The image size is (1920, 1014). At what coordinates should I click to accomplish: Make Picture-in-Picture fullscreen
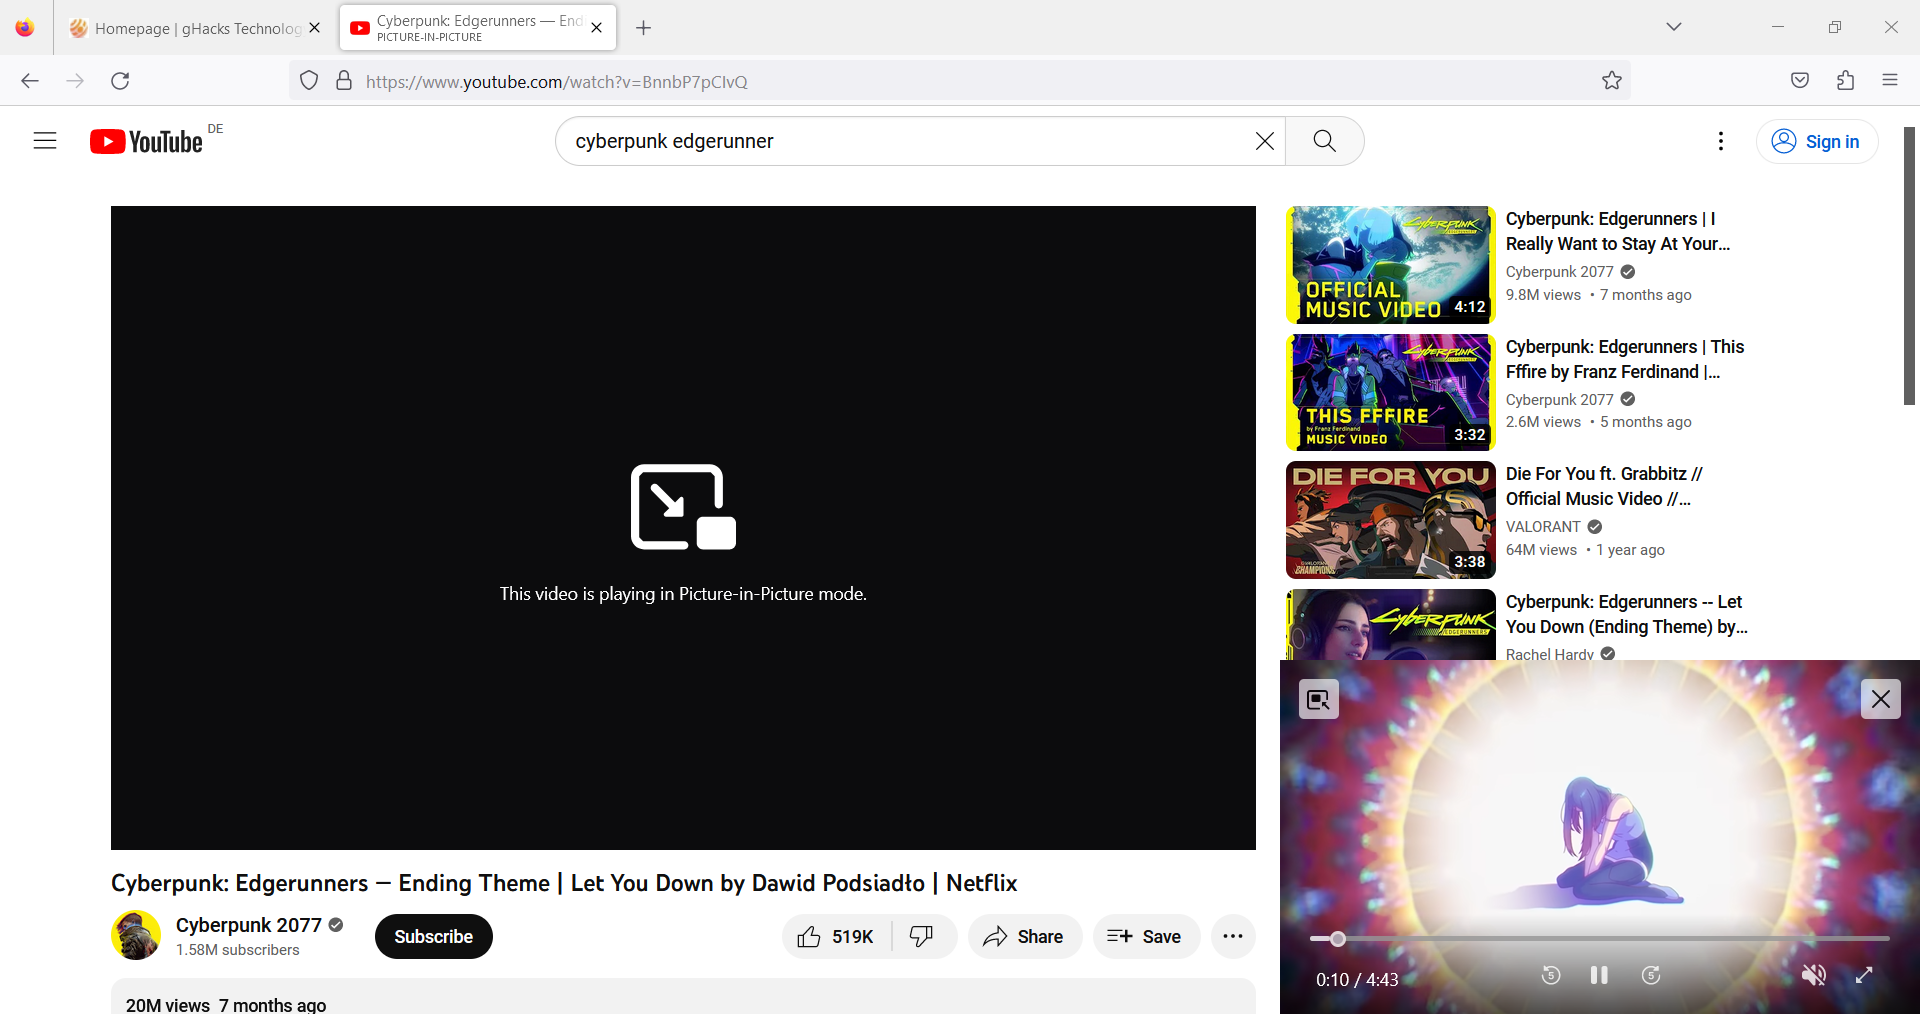point(1864,975)
